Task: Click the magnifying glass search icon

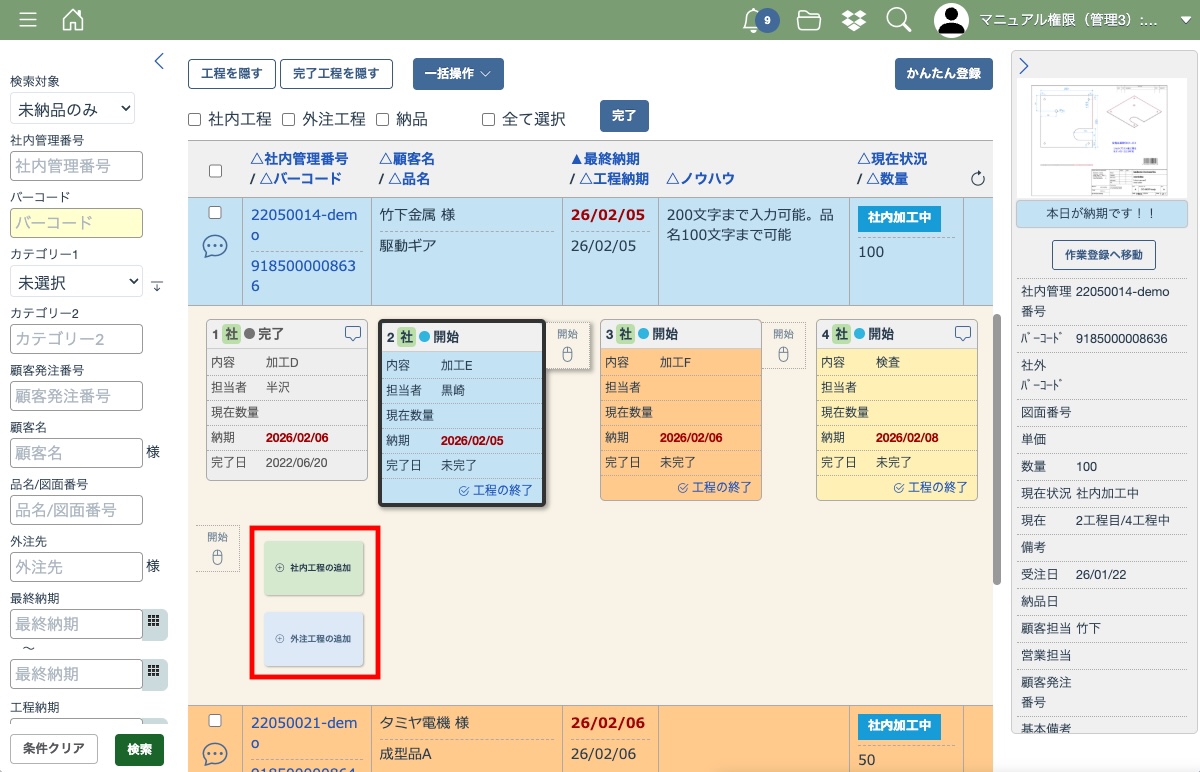Action: 899,20
